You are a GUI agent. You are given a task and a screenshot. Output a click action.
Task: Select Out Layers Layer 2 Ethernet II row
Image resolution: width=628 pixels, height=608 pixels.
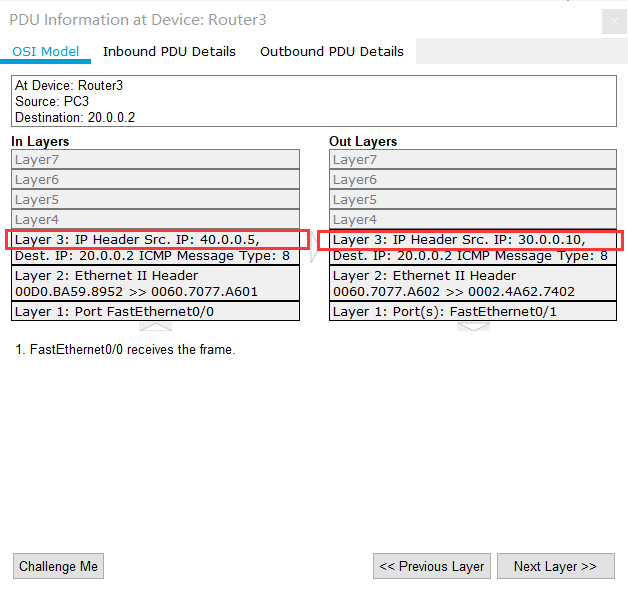click(x=473, y=283)
